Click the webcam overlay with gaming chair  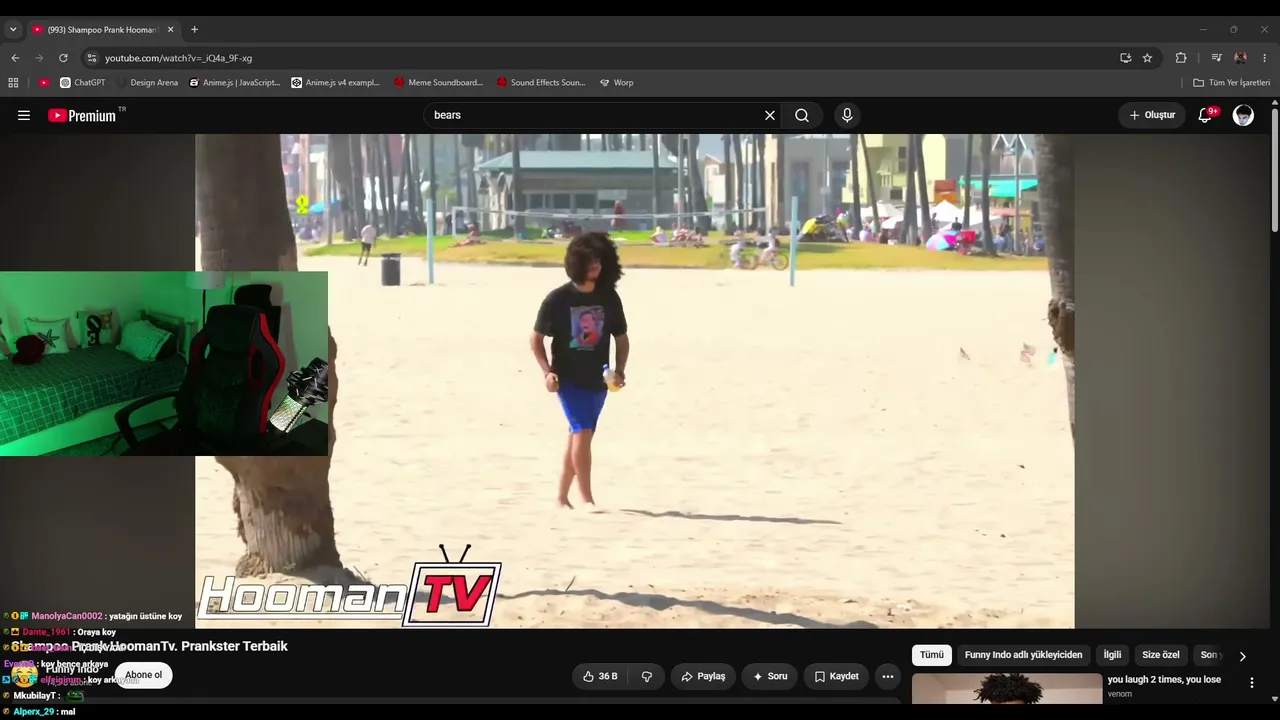(x=164, y=364)
